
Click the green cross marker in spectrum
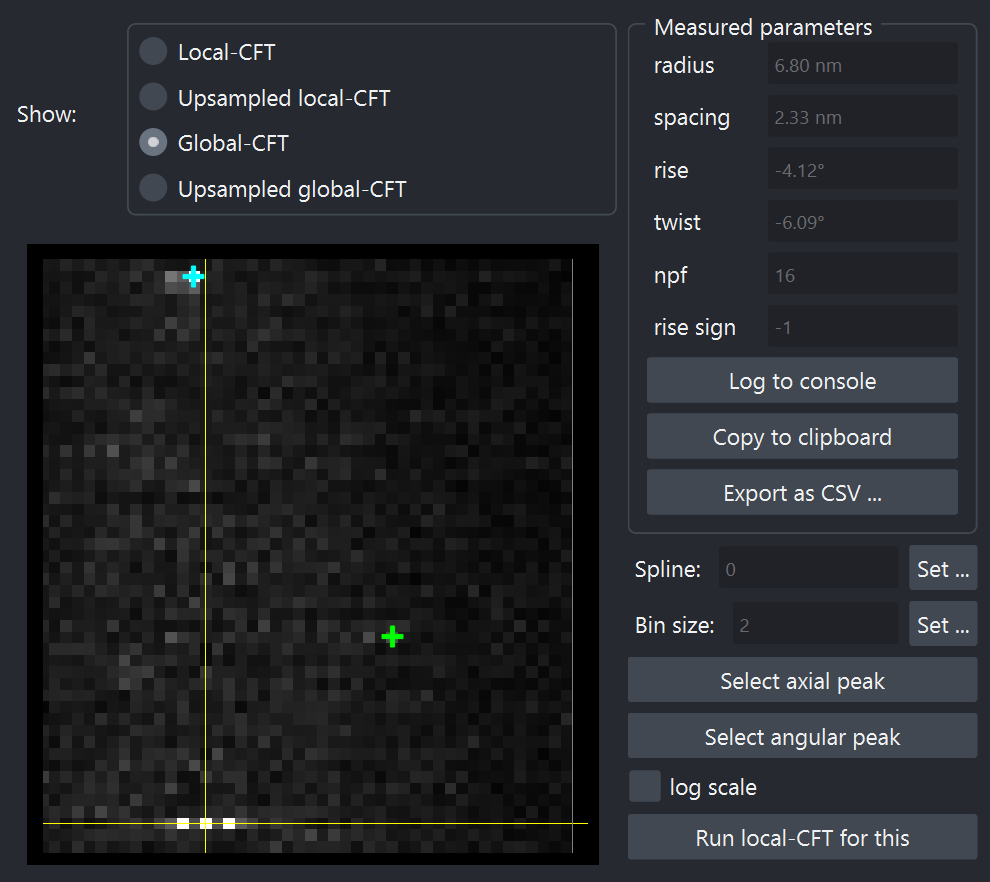pyautogui.click(x=392, y=636)
